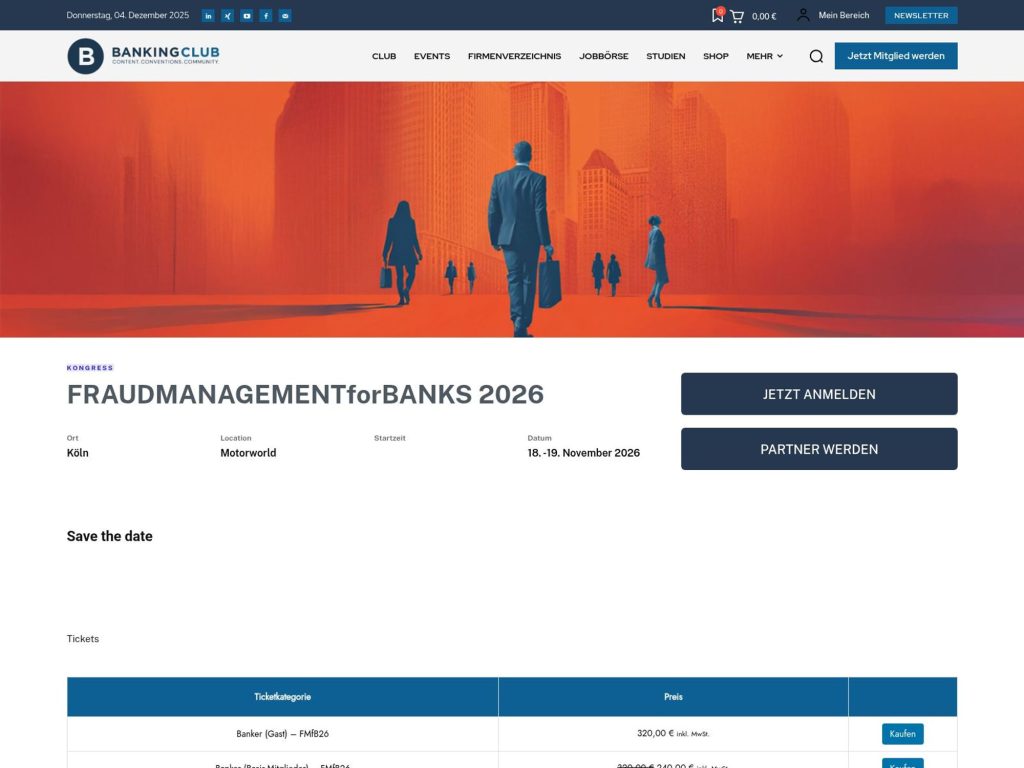
Task: Click Kaufen for the Banker (Gast) ticket
Action: [x=902, y=733]
